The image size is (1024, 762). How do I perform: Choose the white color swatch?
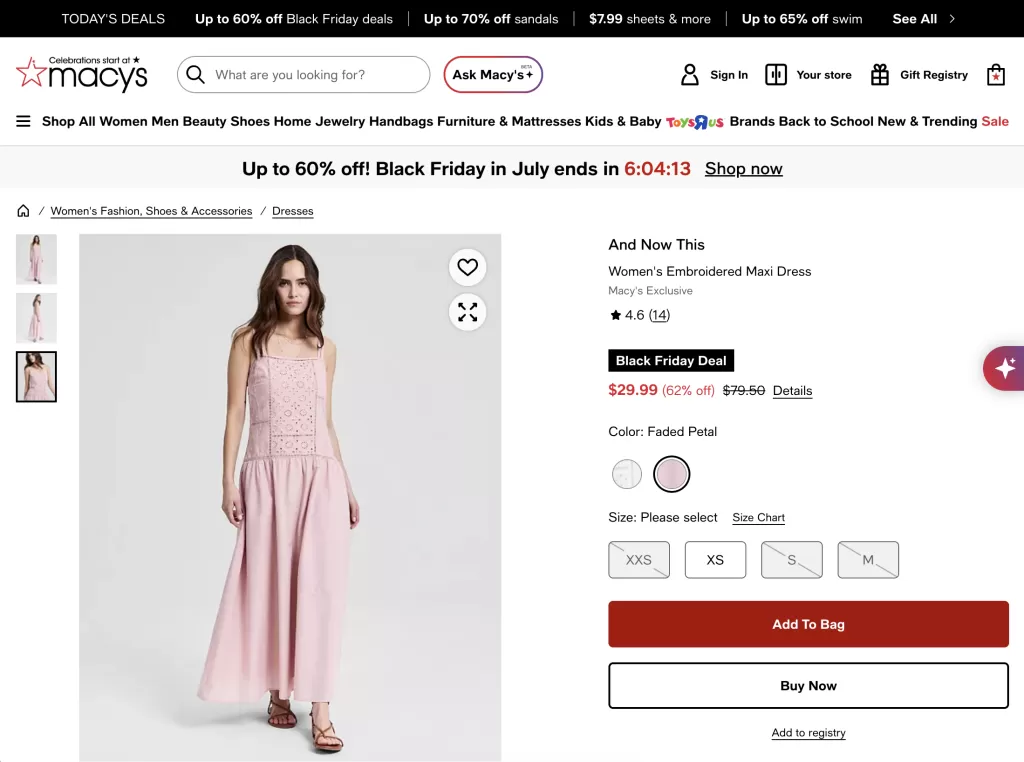pyautogui.click(x=626, y=474)
